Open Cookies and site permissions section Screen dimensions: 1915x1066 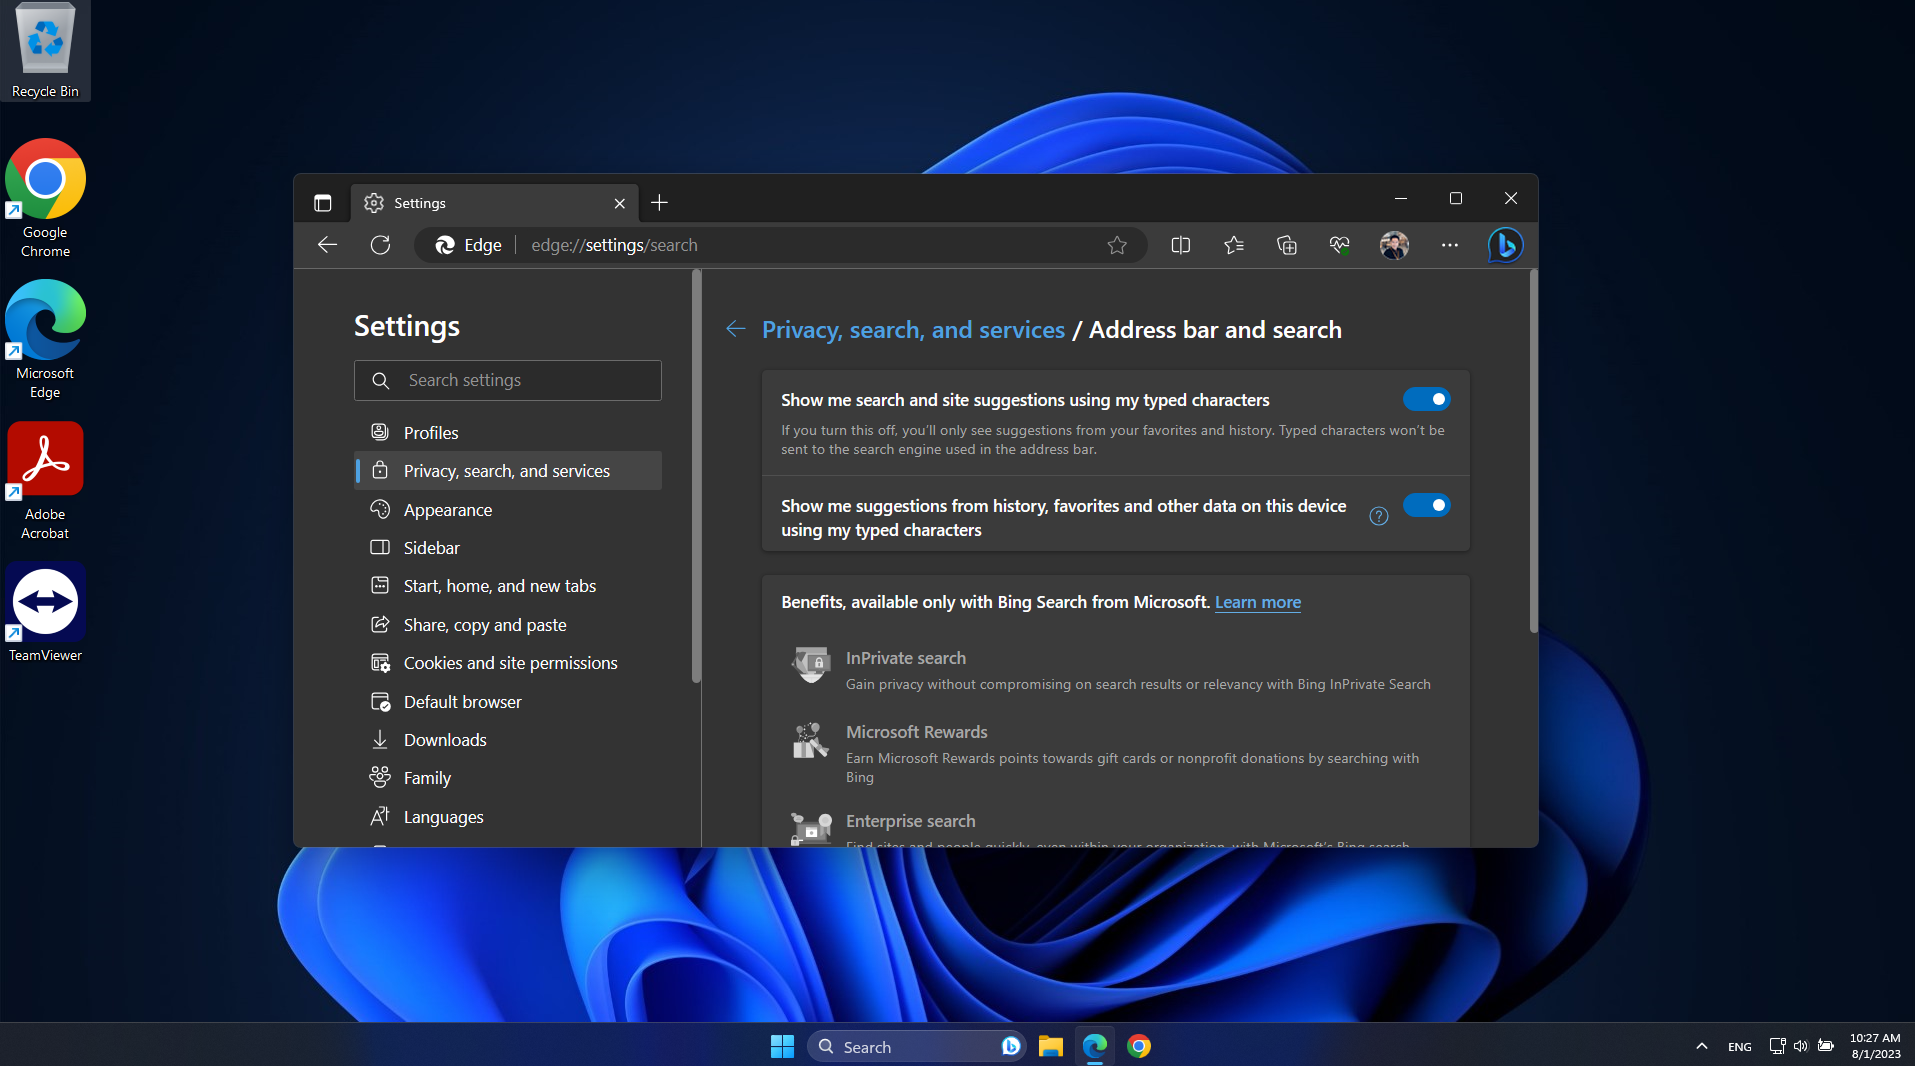508,663
